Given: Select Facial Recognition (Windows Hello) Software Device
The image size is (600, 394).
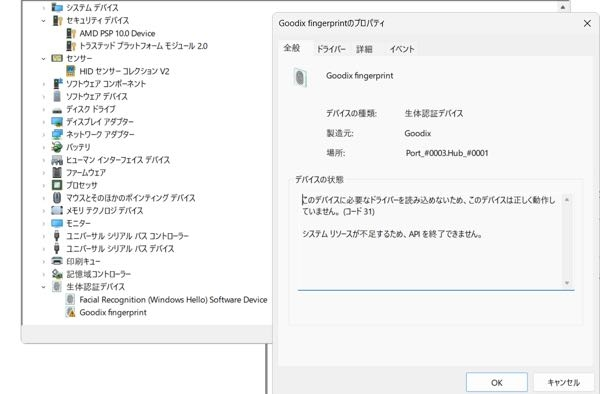Looking at the screenshot, I should pyautogui.click(x=173, y=300).
